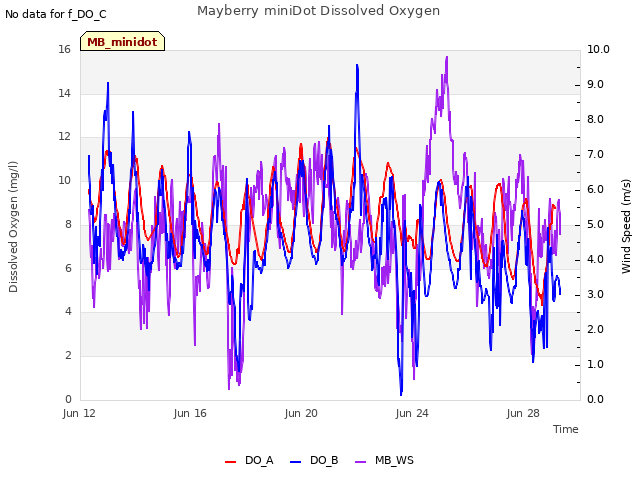
Task: Click the Jun 28 date tick label
Action: tap(523, 413)
